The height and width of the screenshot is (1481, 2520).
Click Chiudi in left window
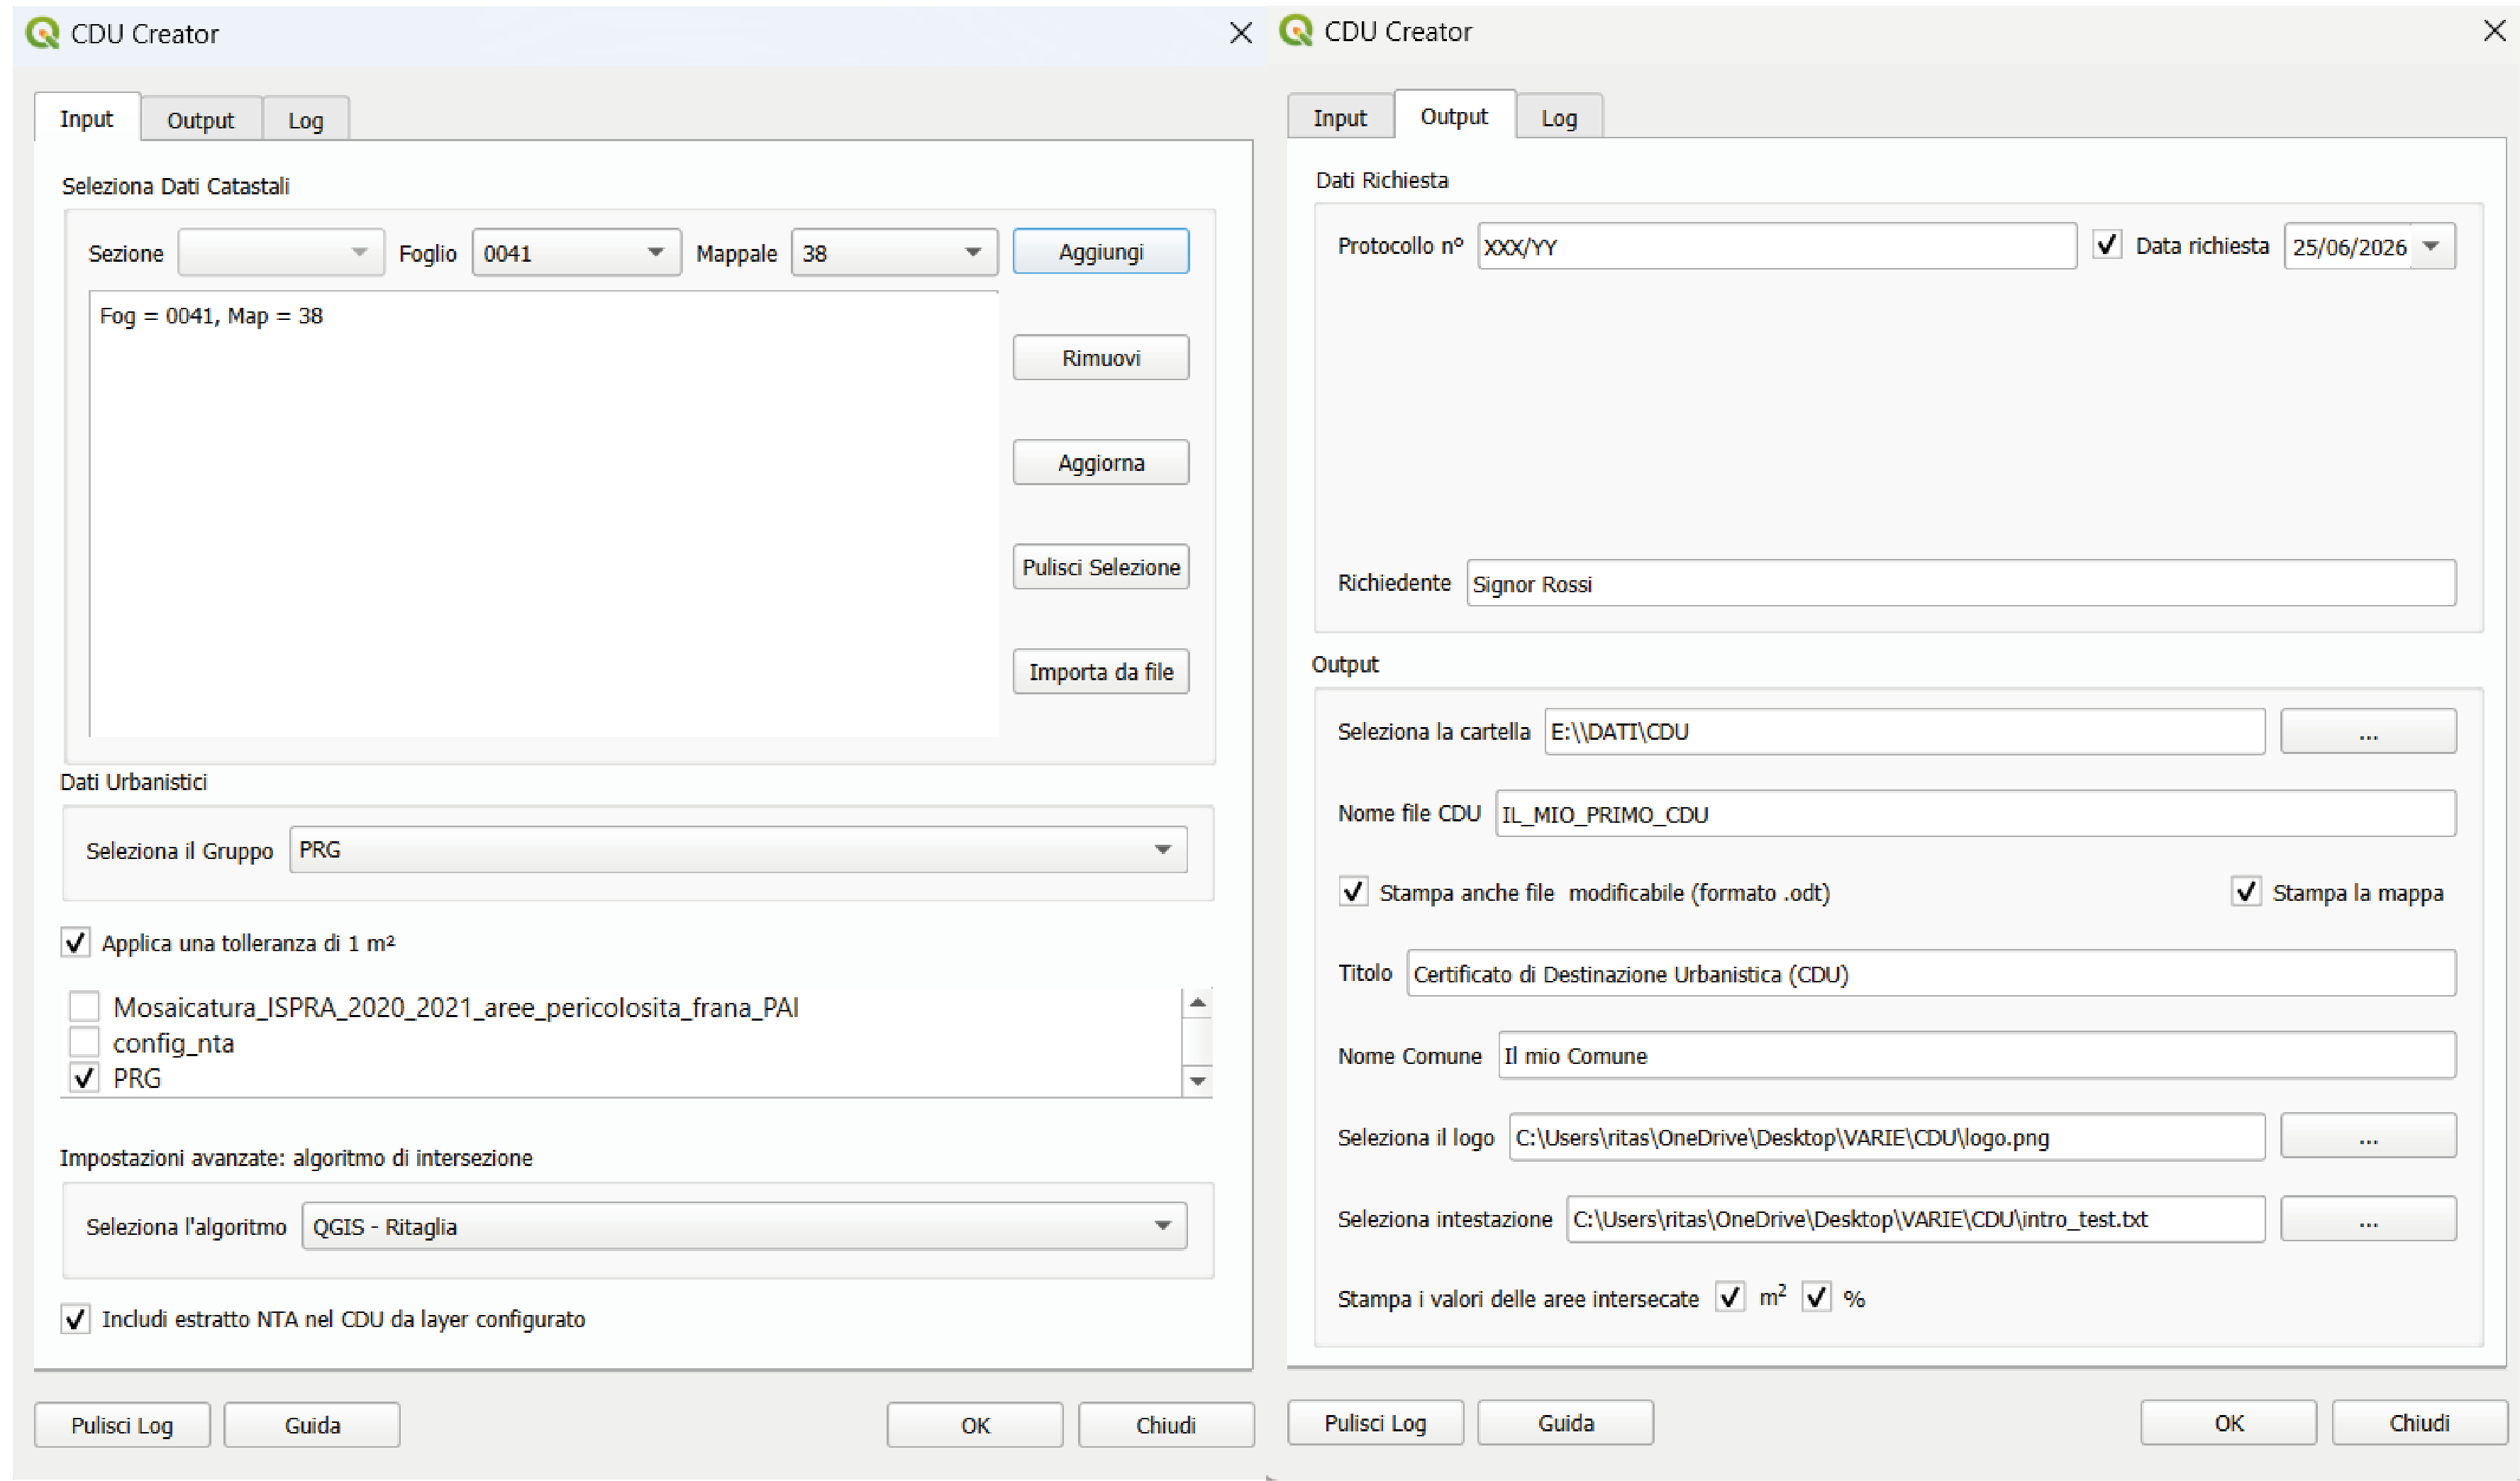pyautogui.click(x=1166, y=1425)
